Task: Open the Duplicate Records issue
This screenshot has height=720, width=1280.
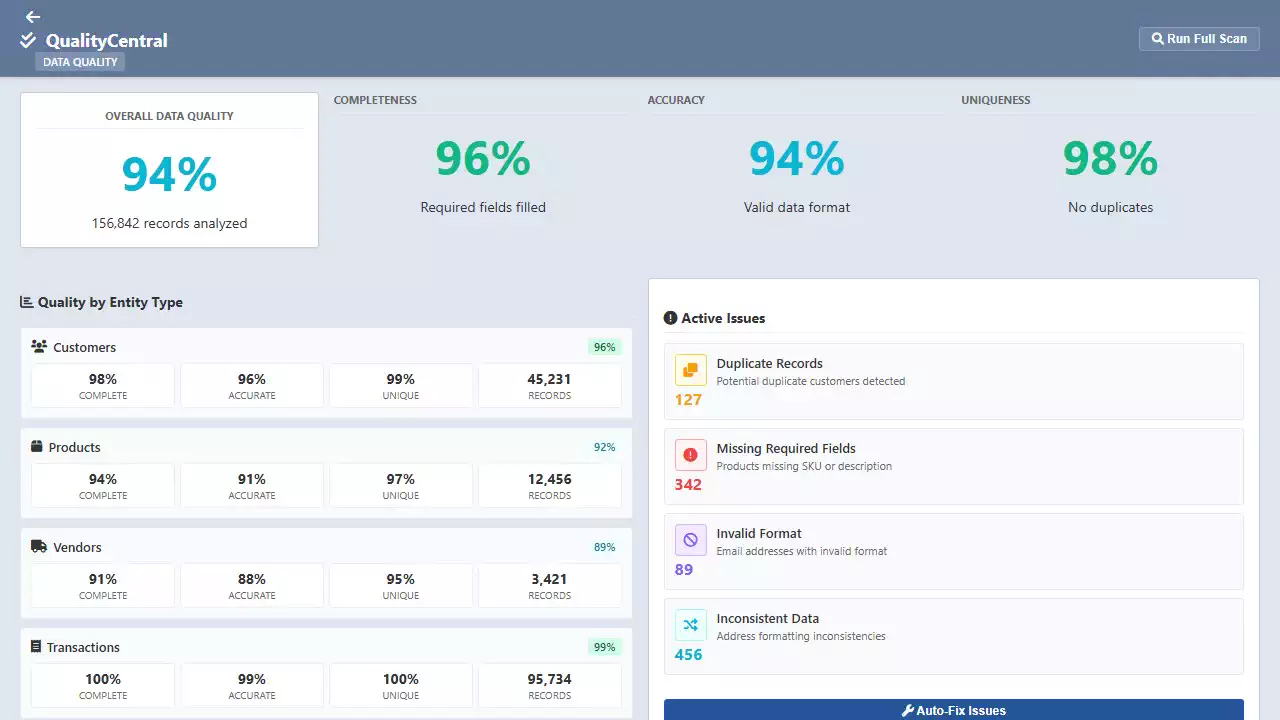Action: (x=953, y=381)
